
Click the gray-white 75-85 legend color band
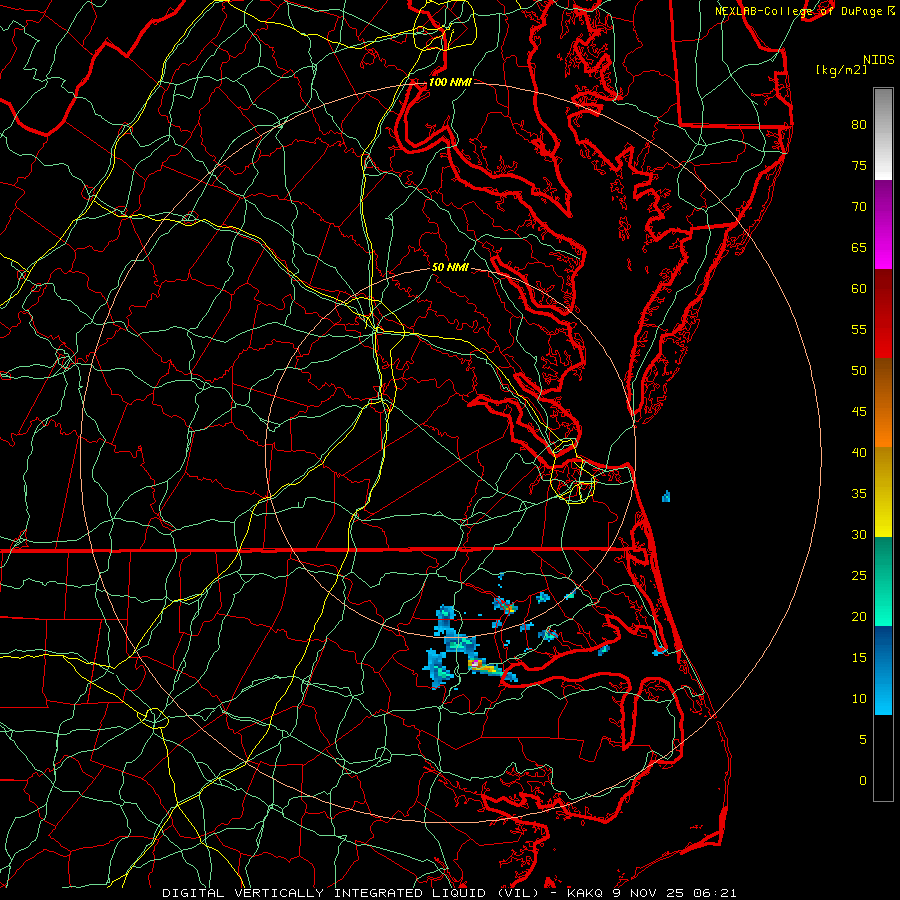[883, 134]
